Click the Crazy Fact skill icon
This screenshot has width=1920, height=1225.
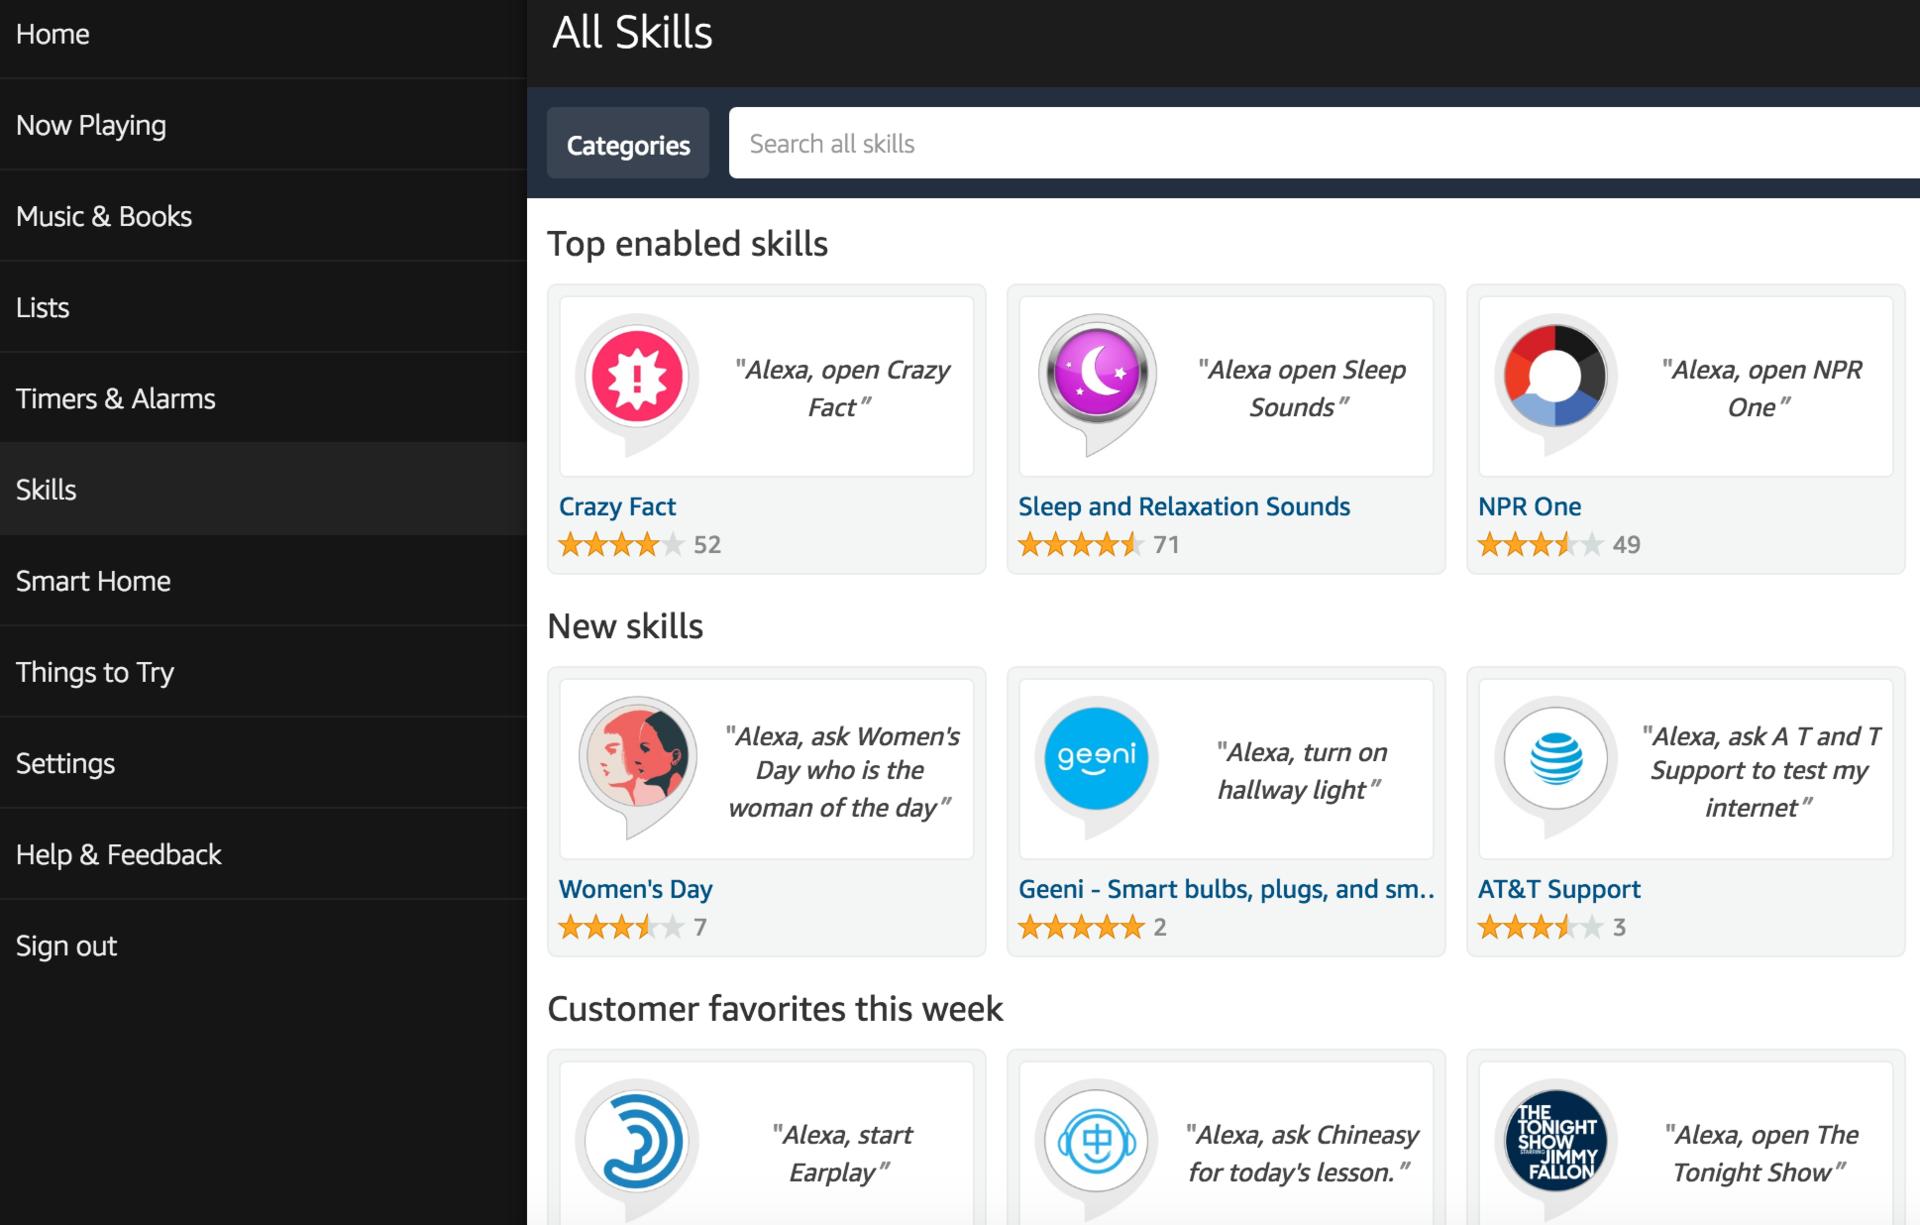click(x=637, y=378)
